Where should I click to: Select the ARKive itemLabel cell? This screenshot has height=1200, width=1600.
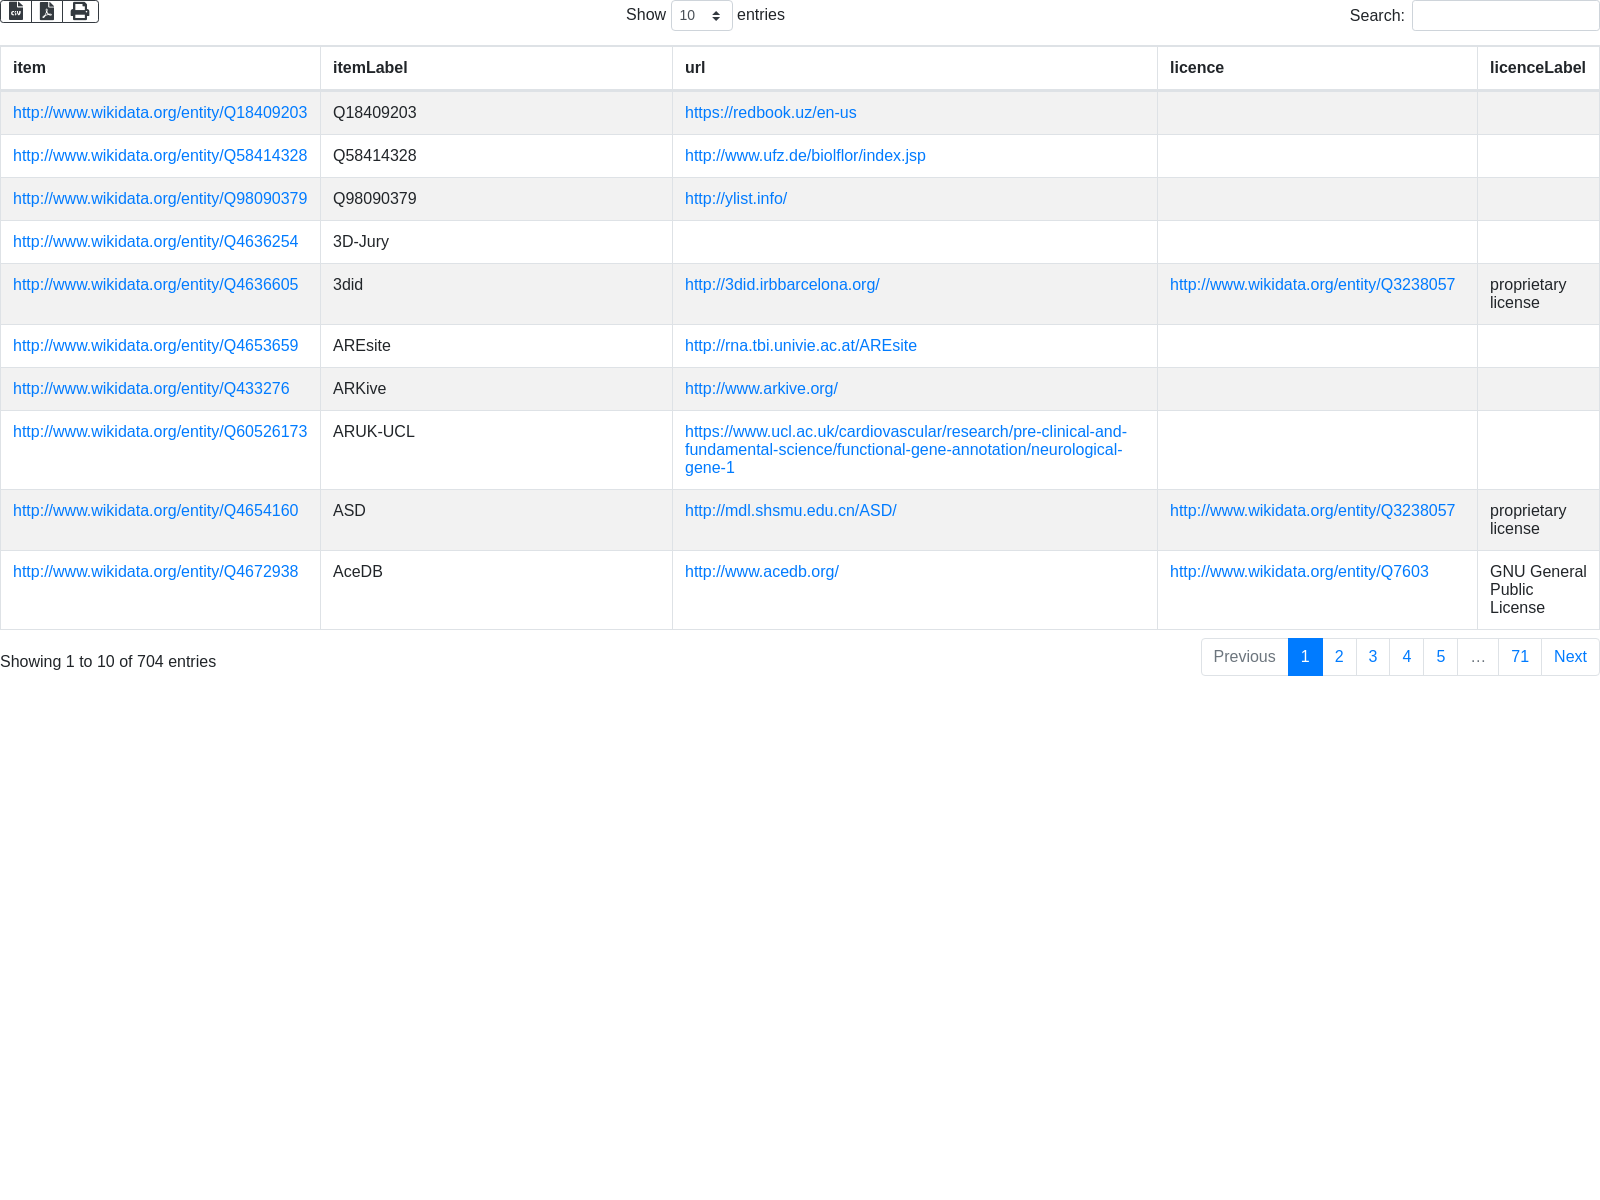(x=496, y=389)
